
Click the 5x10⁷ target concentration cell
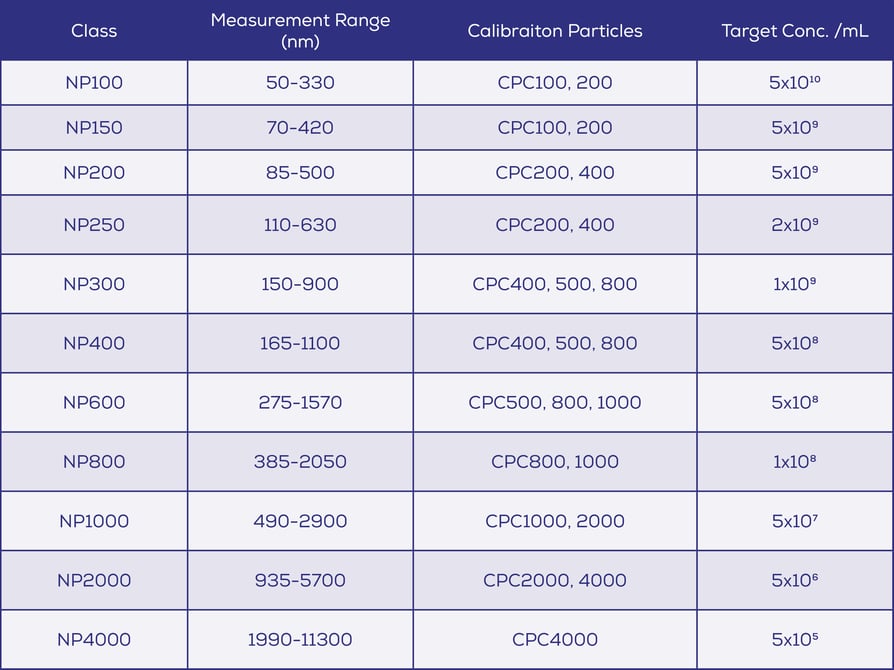pos(795,520)
